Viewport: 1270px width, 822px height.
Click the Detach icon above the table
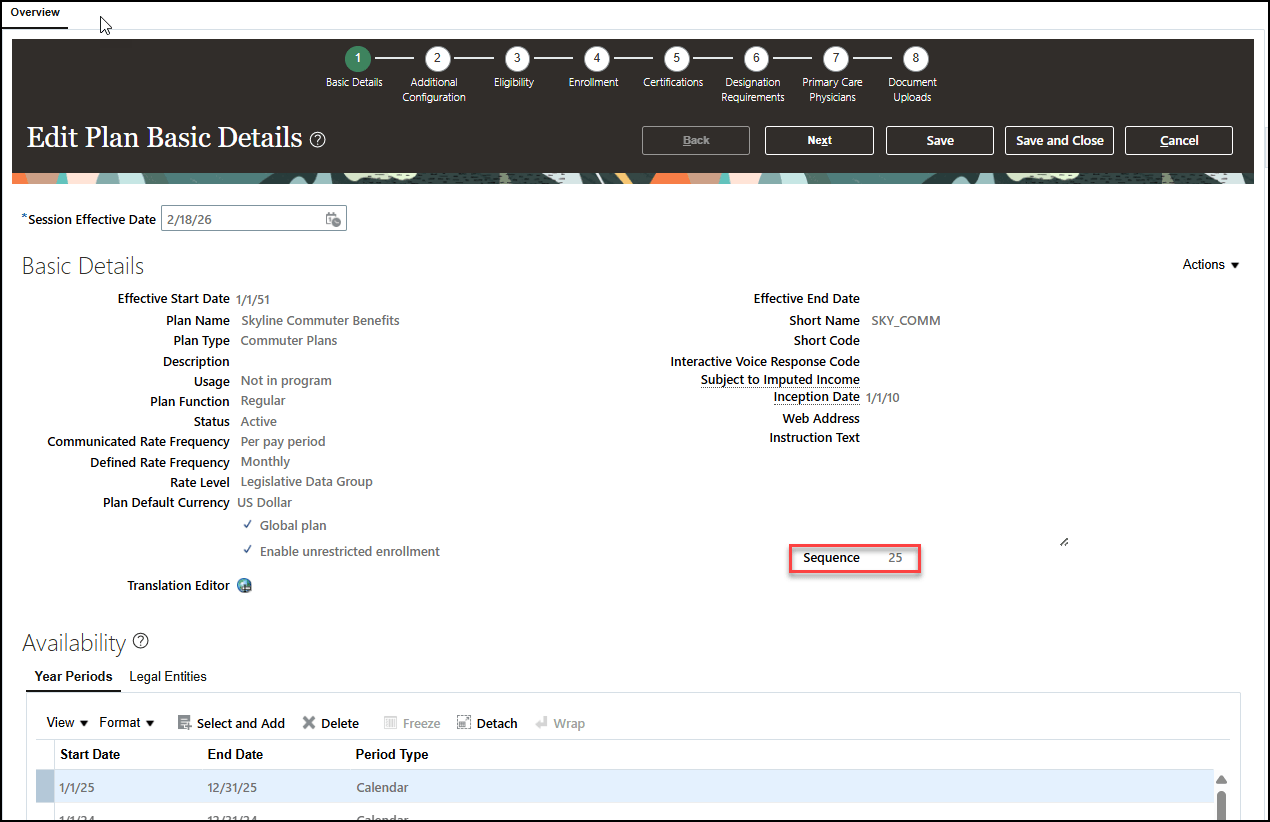462,722
